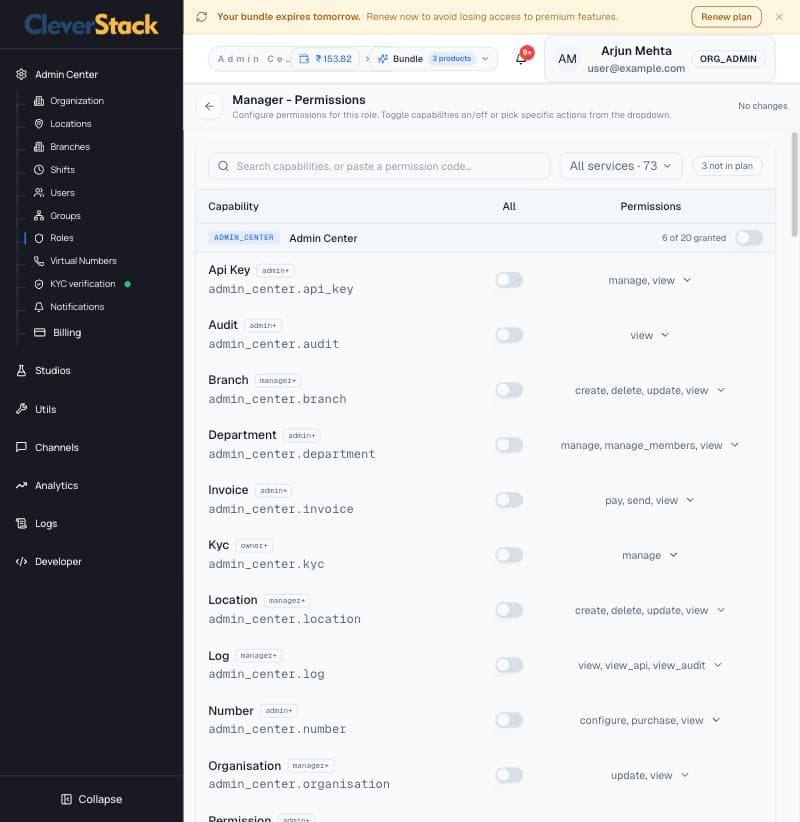This screenshot has width=800, height=822.
Task: Click the Virtual Numbers phone icon
Action: 39,261
